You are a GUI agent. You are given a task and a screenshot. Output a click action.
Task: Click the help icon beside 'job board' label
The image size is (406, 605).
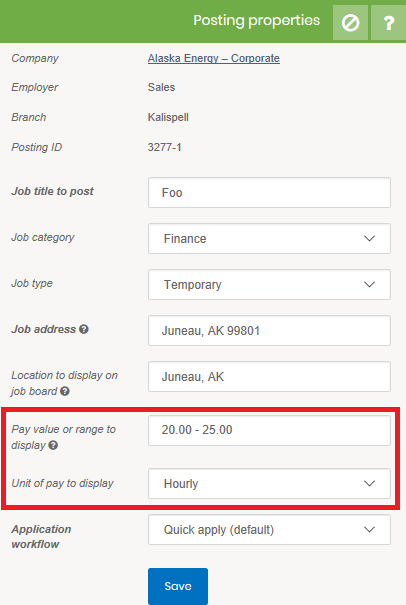[x=65, y=391]
